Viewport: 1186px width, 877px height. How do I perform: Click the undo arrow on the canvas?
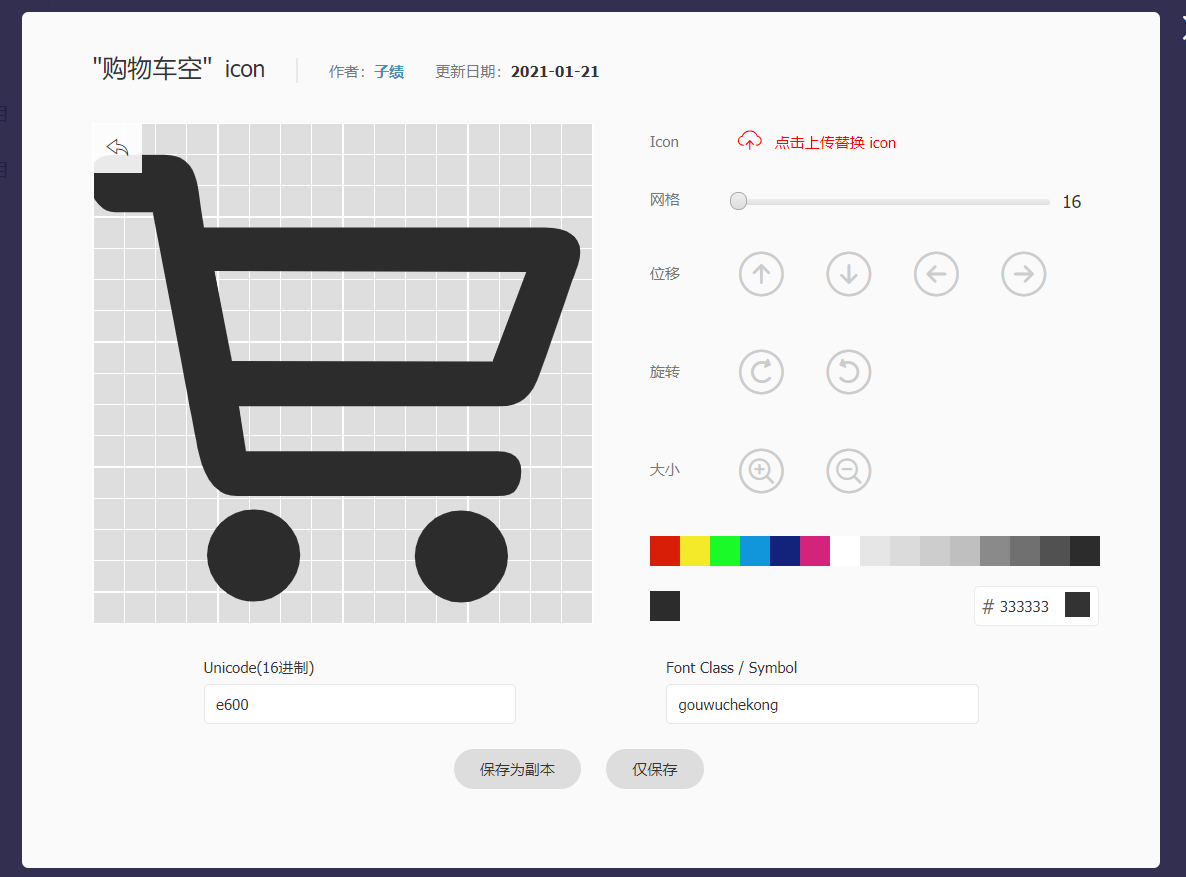coord(117,148)
